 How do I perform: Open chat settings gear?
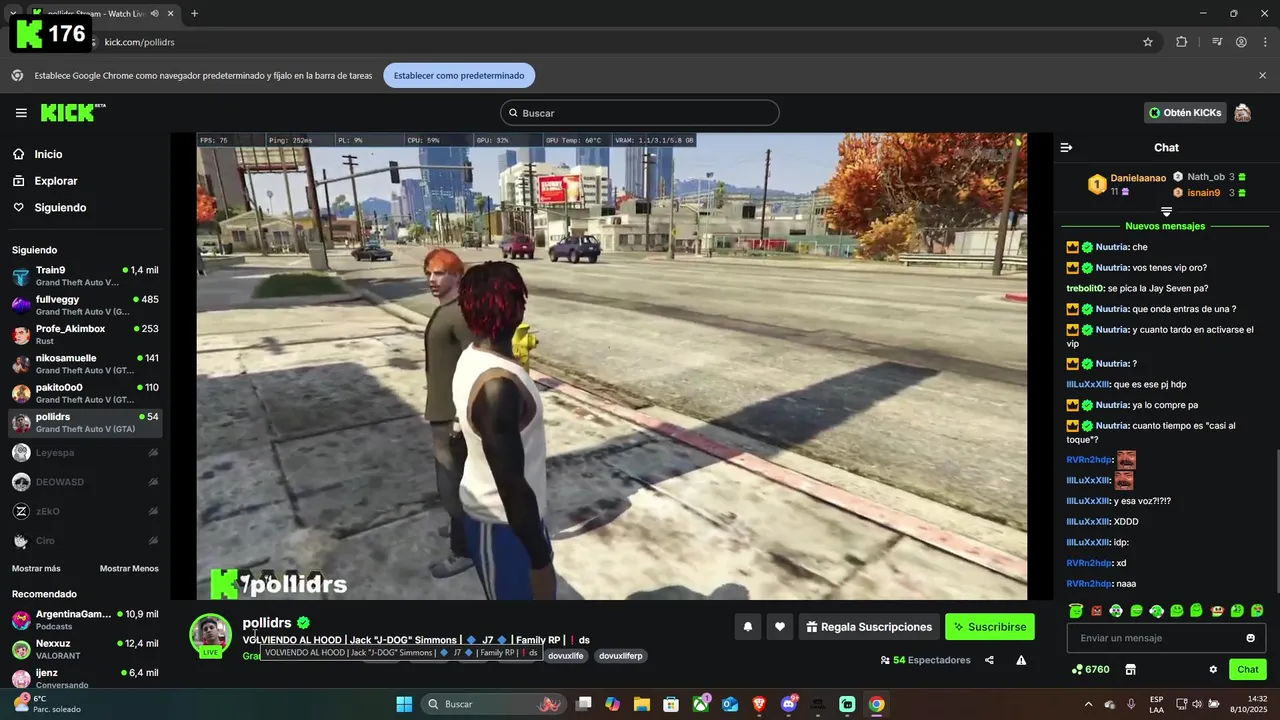[x=1213, y=669]
